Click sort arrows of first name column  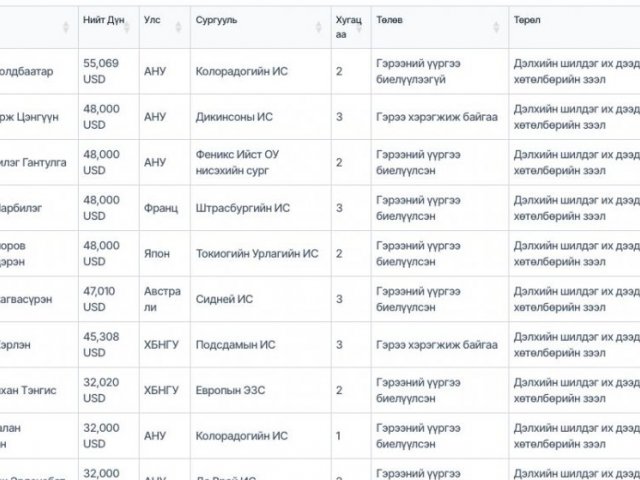click(66, 27)
